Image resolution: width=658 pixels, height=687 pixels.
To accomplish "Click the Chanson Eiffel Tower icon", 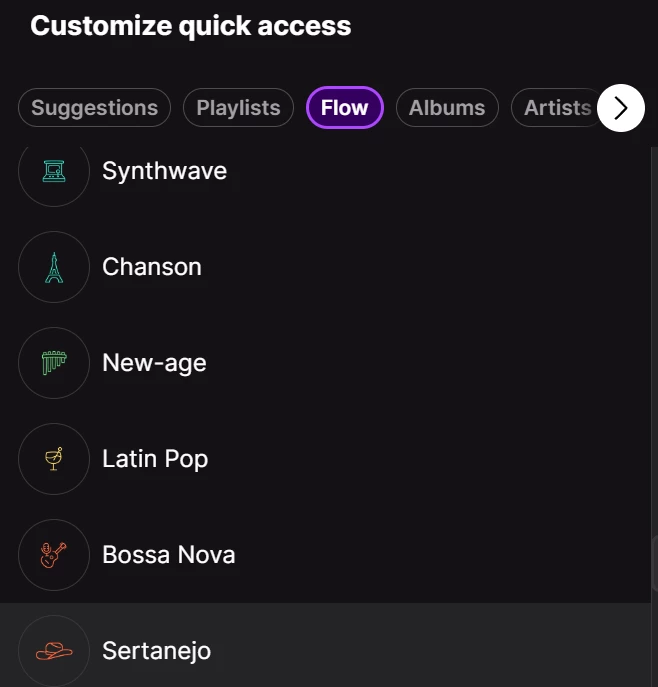I will click(54, 267).
